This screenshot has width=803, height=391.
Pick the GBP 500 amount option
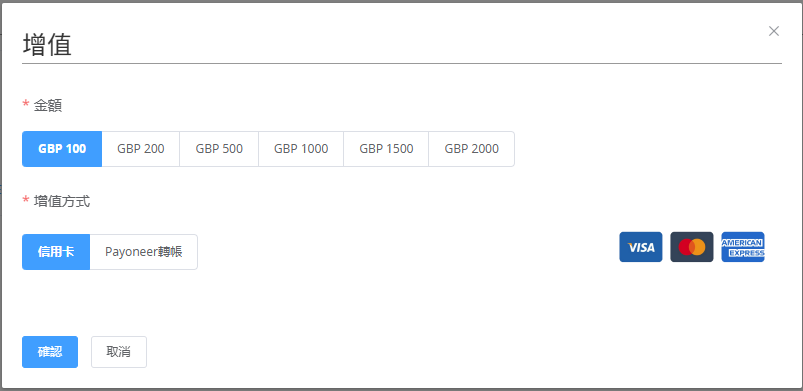pos(219,149)
